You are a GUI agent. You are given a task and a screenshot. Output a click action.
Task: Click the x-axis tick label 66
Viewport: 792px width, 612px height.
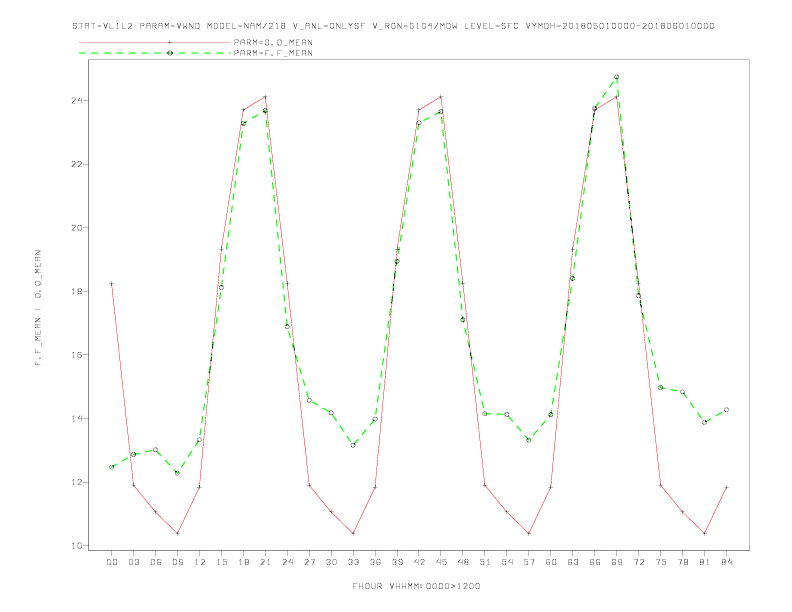pos(595,562)
